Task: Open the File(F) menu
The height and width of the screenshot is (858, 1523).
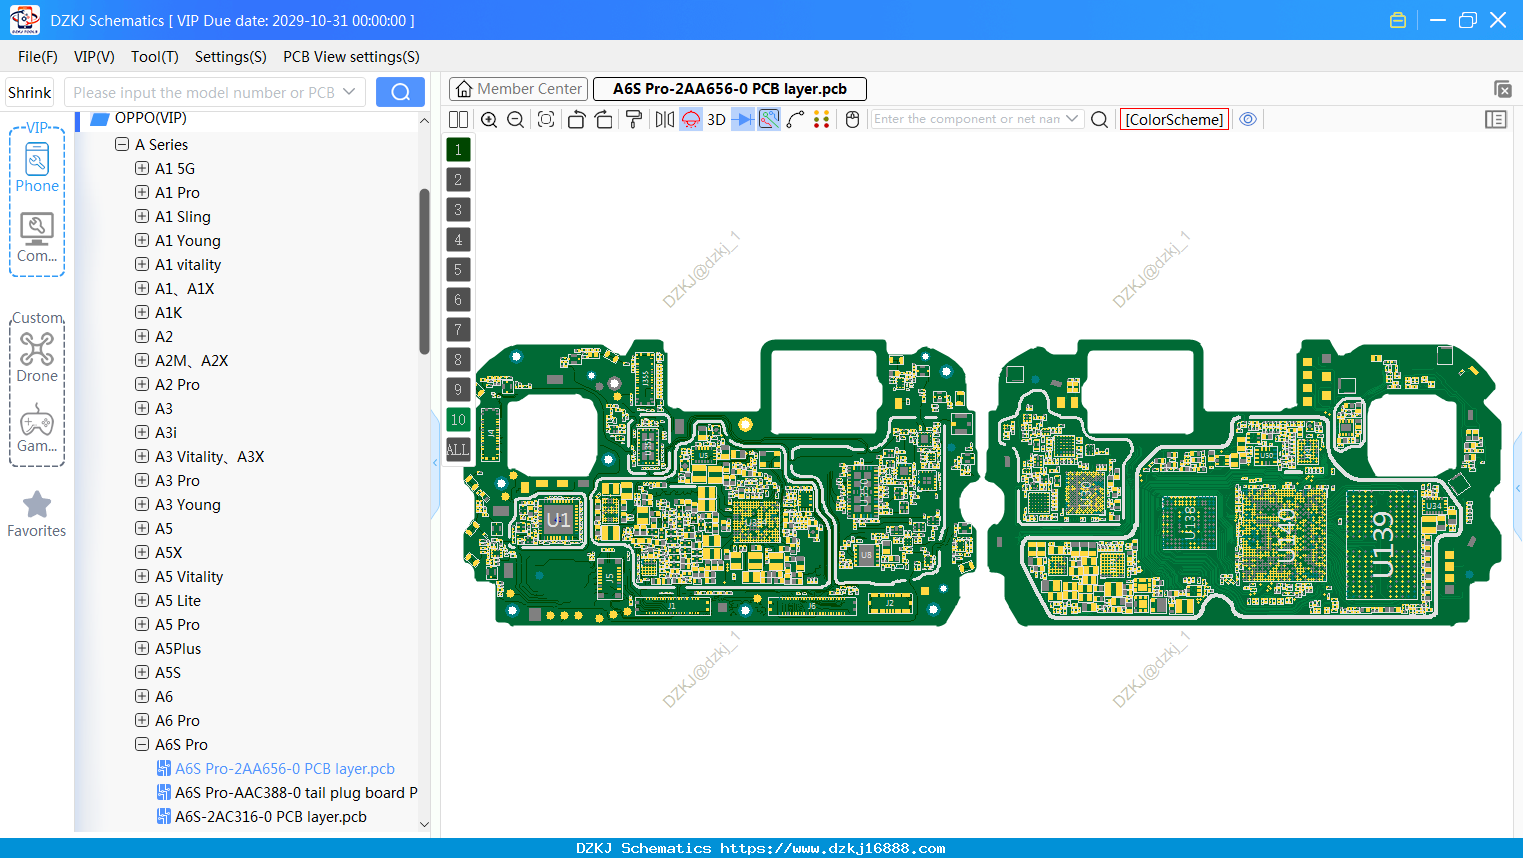Action: coord(38,57)
